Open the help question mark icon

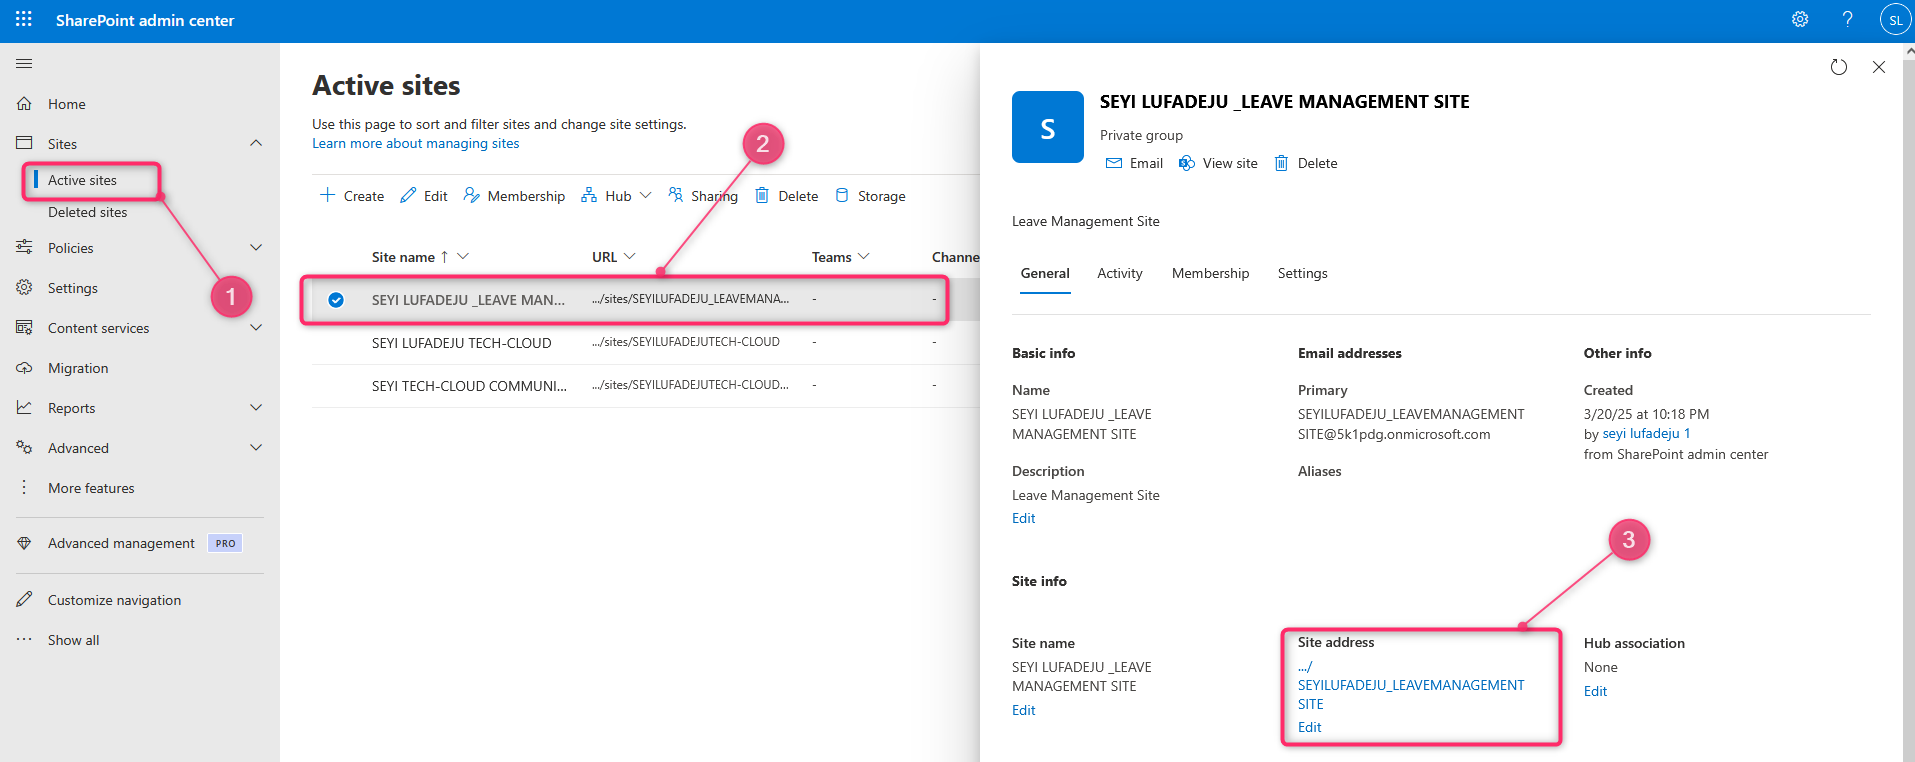click(1847, 19)
